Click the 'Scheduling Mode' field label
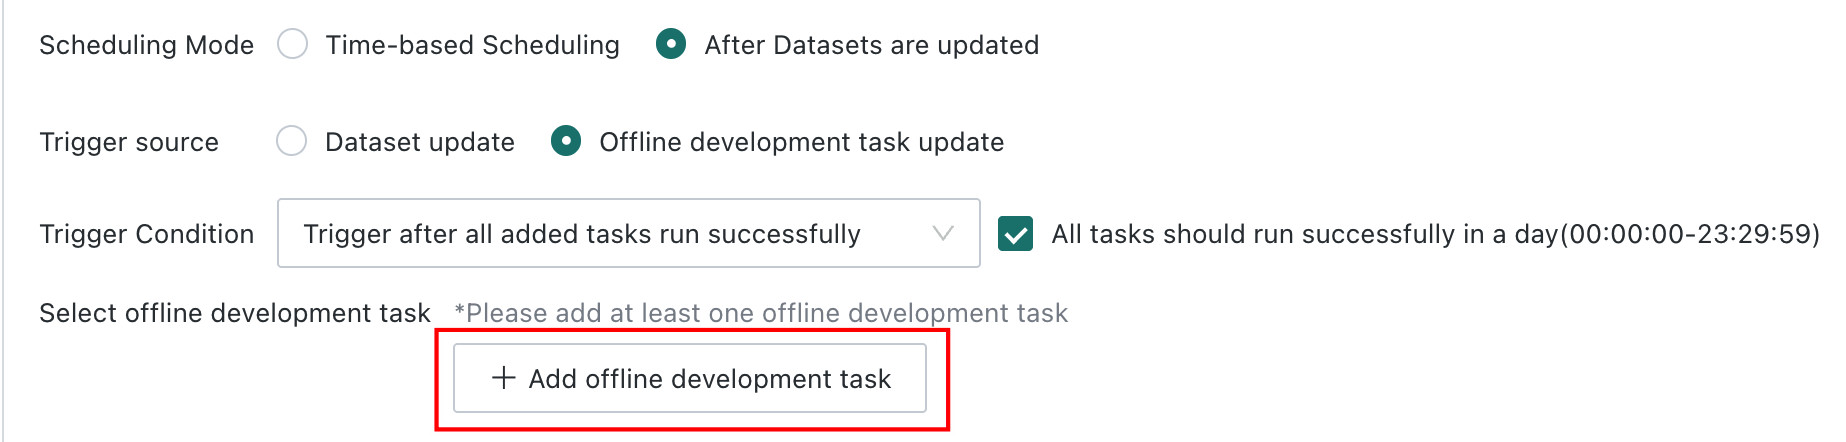The width and height of the screenshot is (1846, 442). 146,45
